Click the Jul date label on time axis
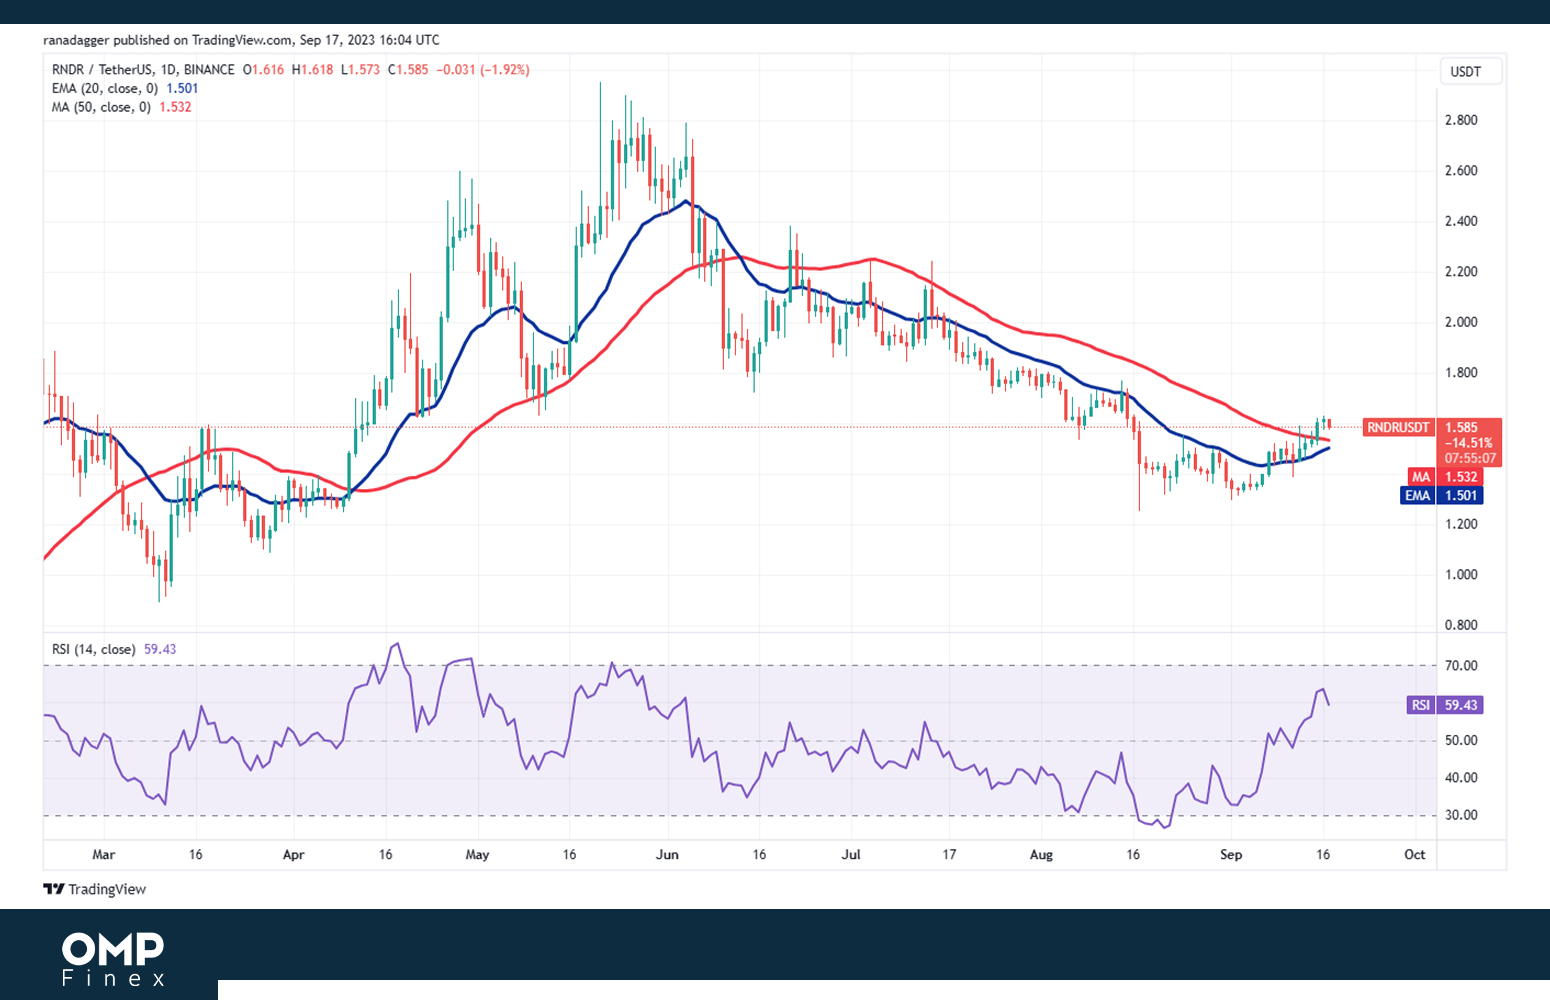The height and width of the screenshot is (1000, 1550). click(x=851, y=855)
